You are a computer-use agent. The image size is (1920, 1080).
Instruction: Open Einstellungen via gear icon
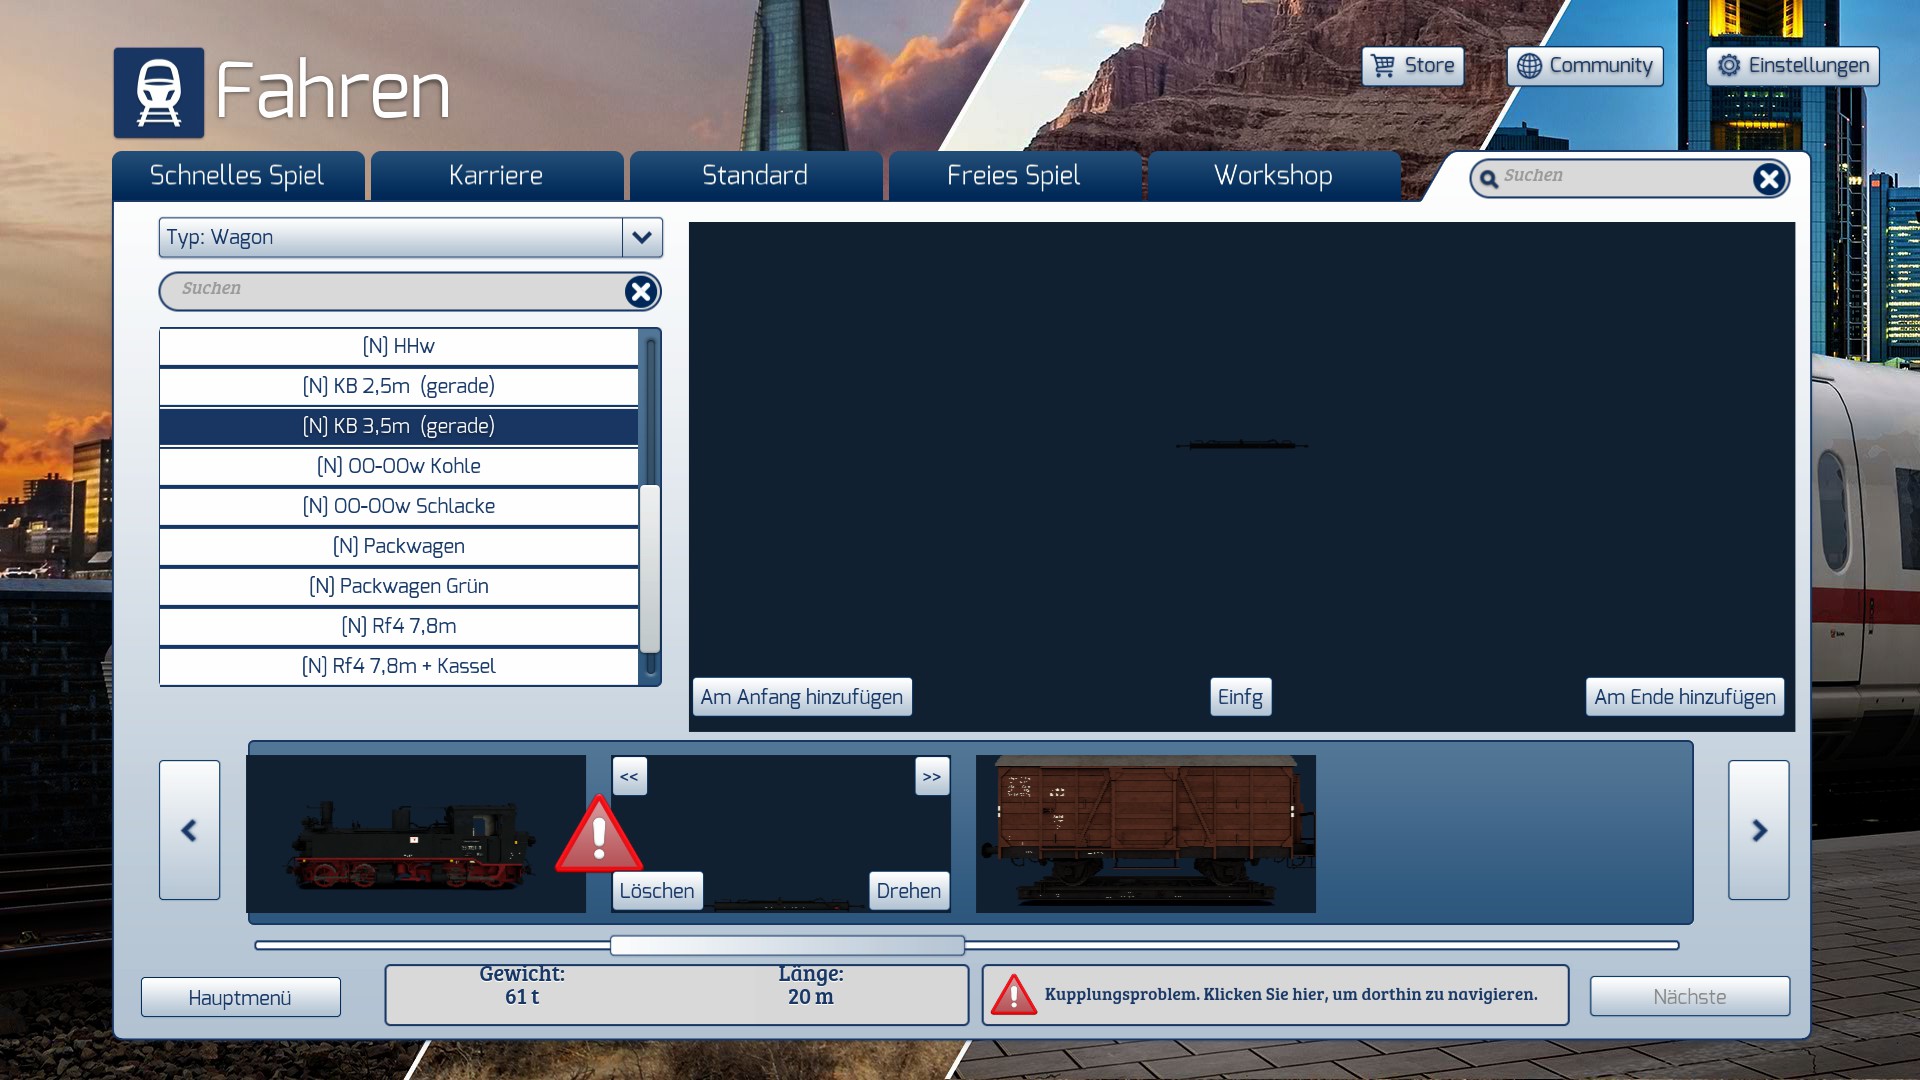1729,66
